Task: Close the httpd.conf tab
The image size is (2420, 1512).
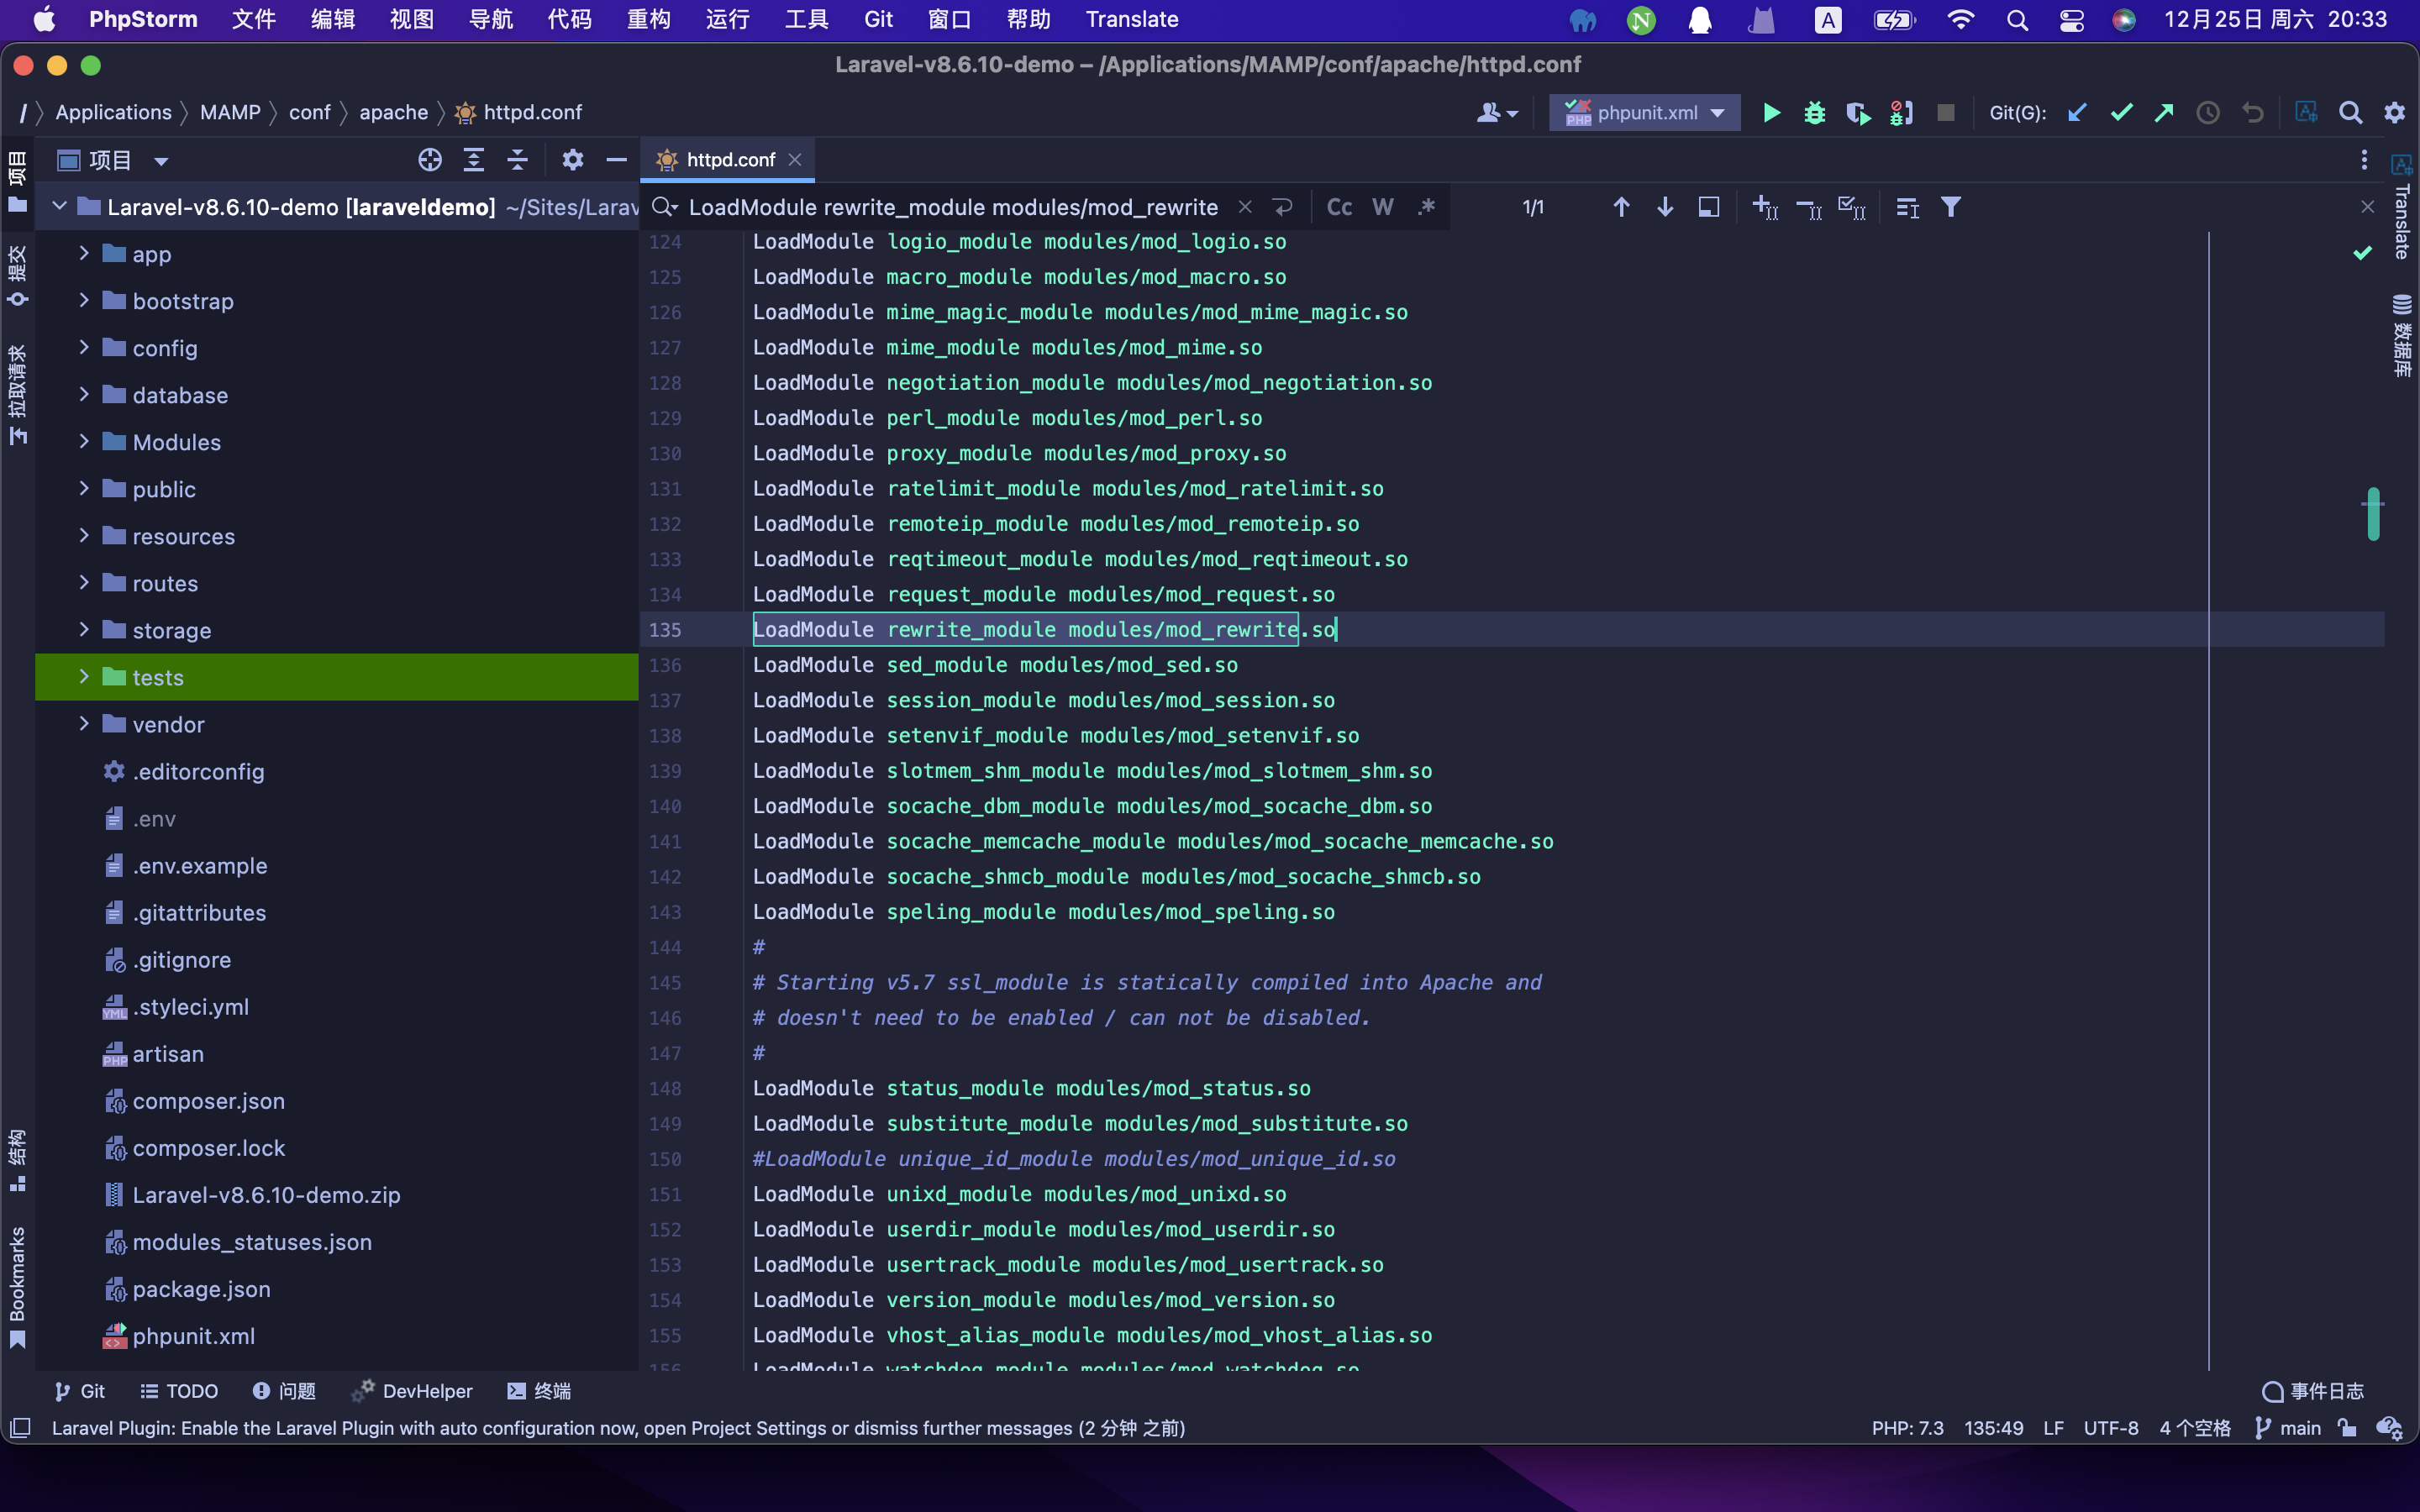Action: coord(795,160)
